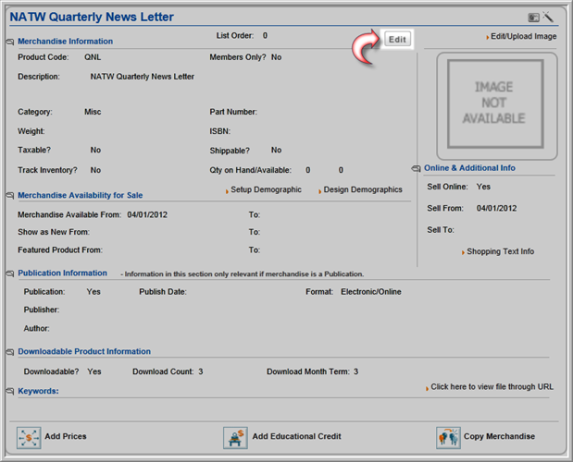Click the Copy Merchandise icon
The width and height of the screenshot is (573, 462).
pos(448,438)
